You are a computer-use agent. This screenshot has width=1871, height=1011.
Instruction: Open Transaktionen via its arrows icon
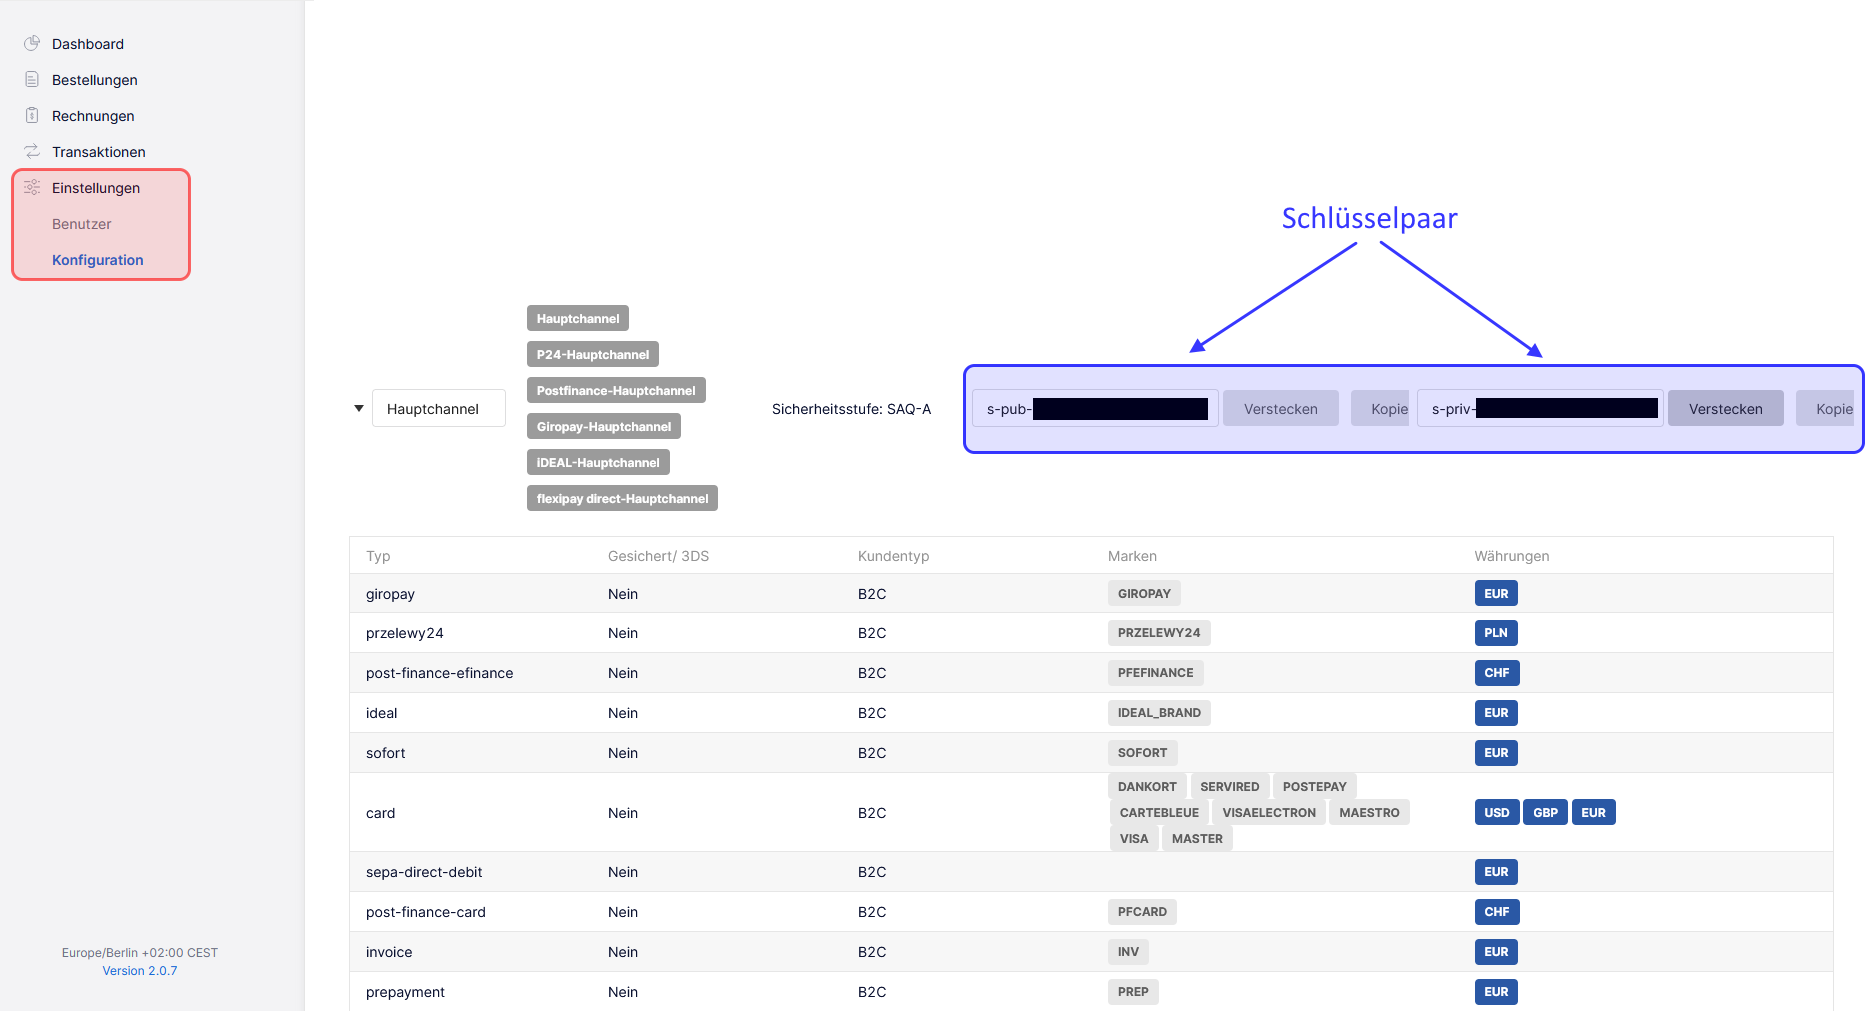point(33,151)
